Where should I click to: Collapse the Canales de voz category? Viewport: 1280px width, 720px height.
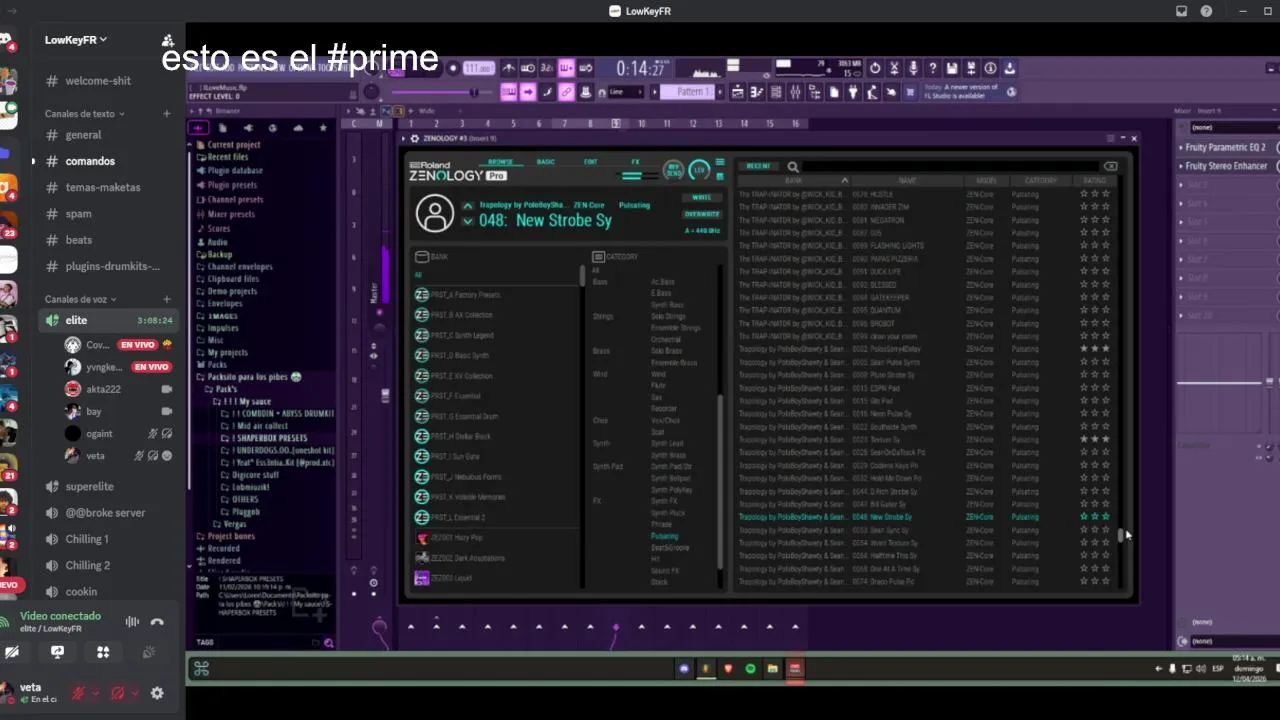(80, 299)
